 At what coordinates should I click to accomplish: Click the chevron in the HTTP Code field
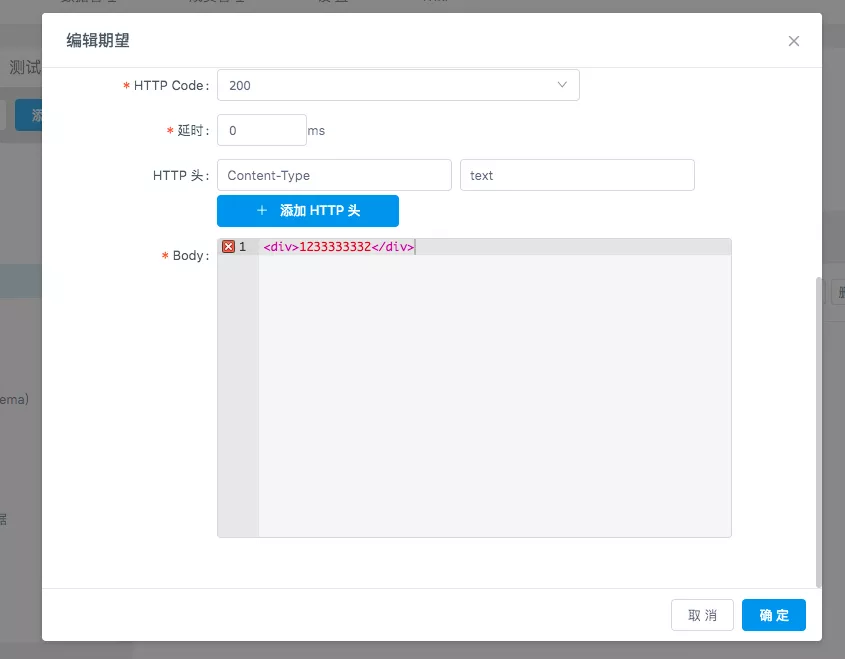[562, 85]
